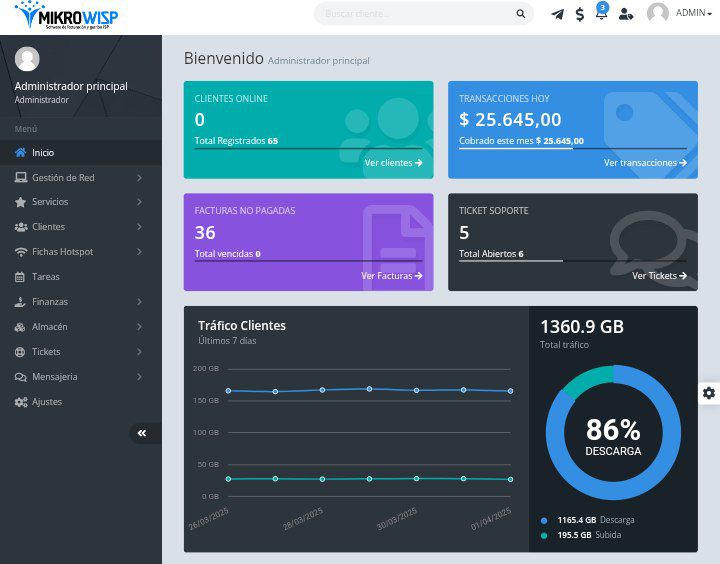The image size is (720, 564).
Task: Open Ajustes in the sidebar
Action: [46, 402]
